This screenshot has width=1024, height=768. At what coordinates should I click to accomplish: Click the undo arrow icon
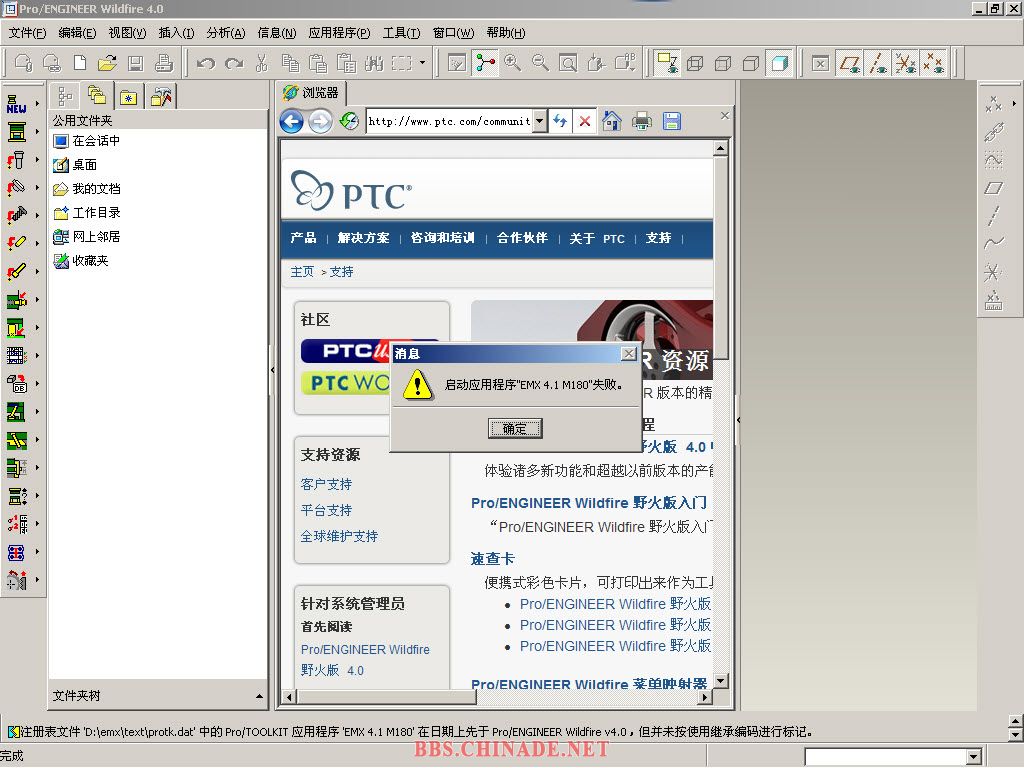(206, 63)
